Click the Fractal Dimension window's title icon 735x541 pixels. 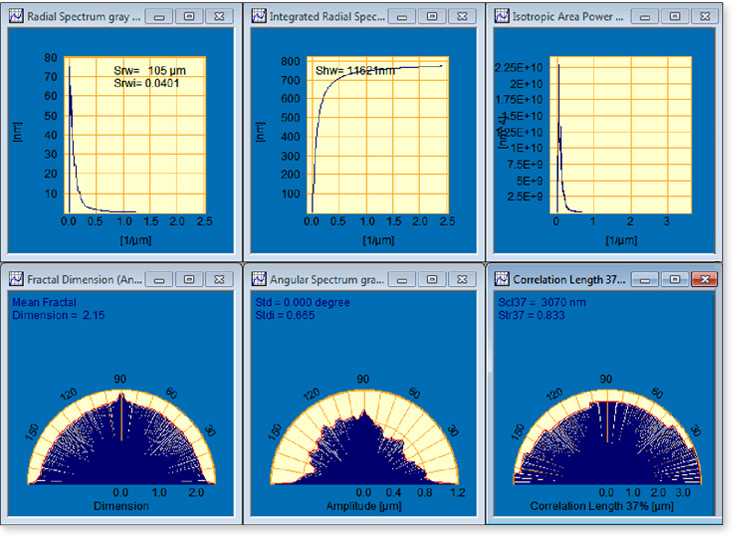16,279
